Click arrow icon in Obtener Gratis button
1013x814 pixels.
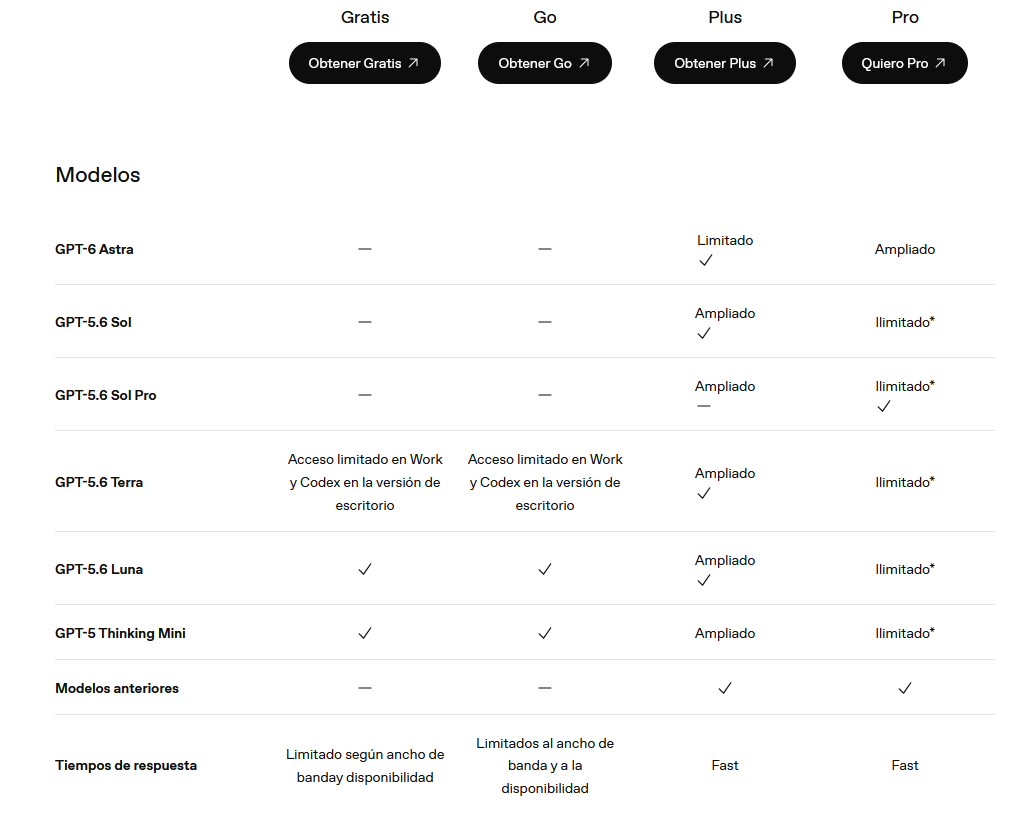click(x=413, y=63)
